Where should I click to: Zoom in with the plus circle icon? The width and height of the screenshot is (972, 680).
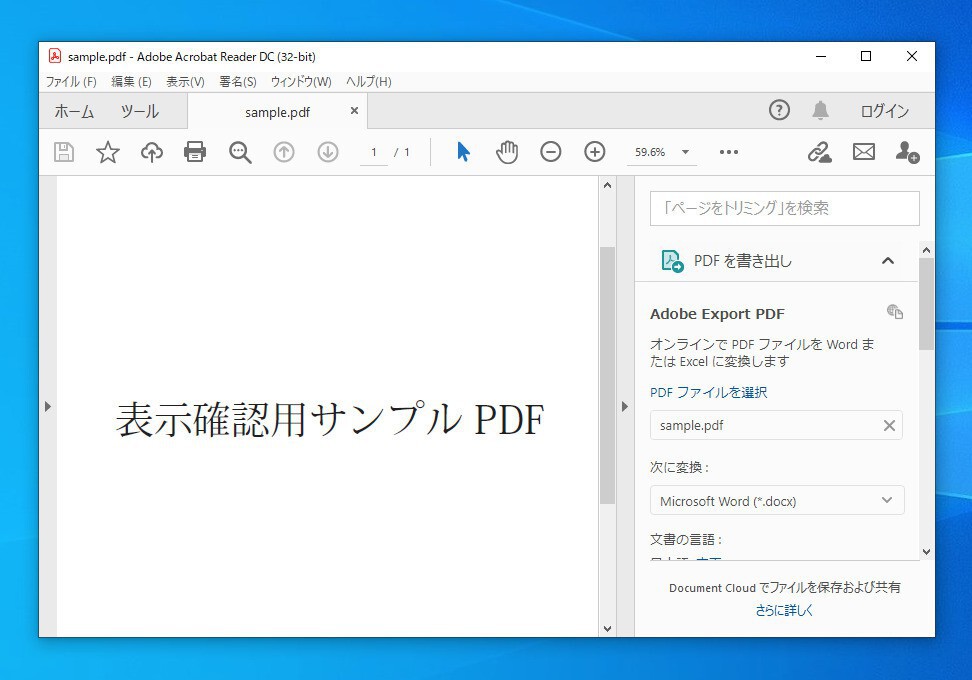595,152
